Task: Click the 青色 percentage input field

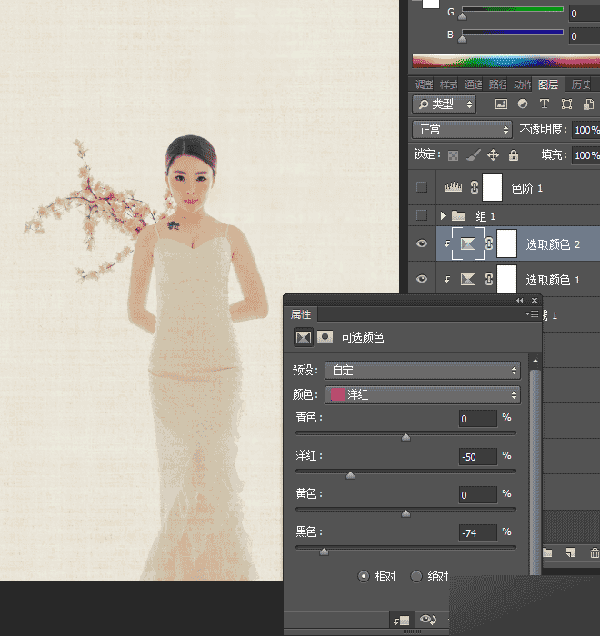Action: point(478,418)
